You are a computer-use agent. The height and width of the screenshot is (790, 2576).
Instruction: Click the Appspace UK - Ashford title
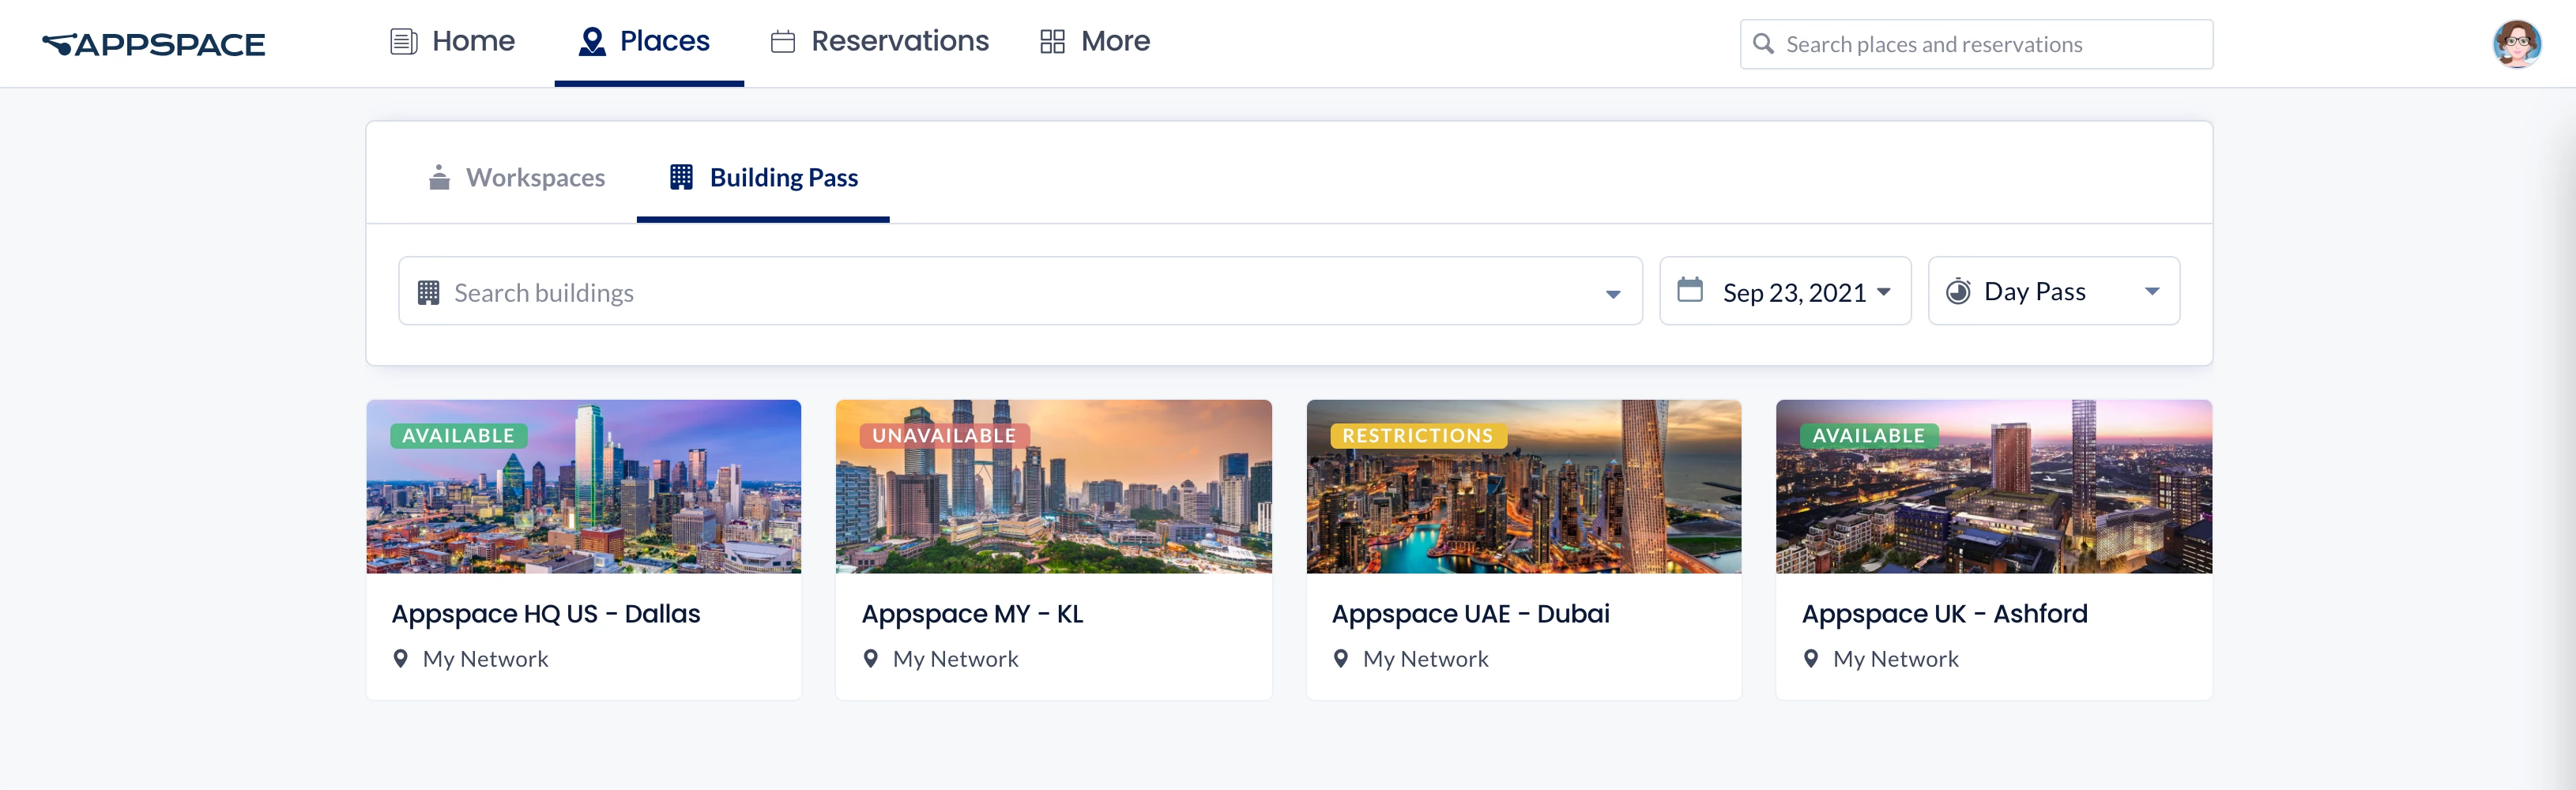[1945, 614]
